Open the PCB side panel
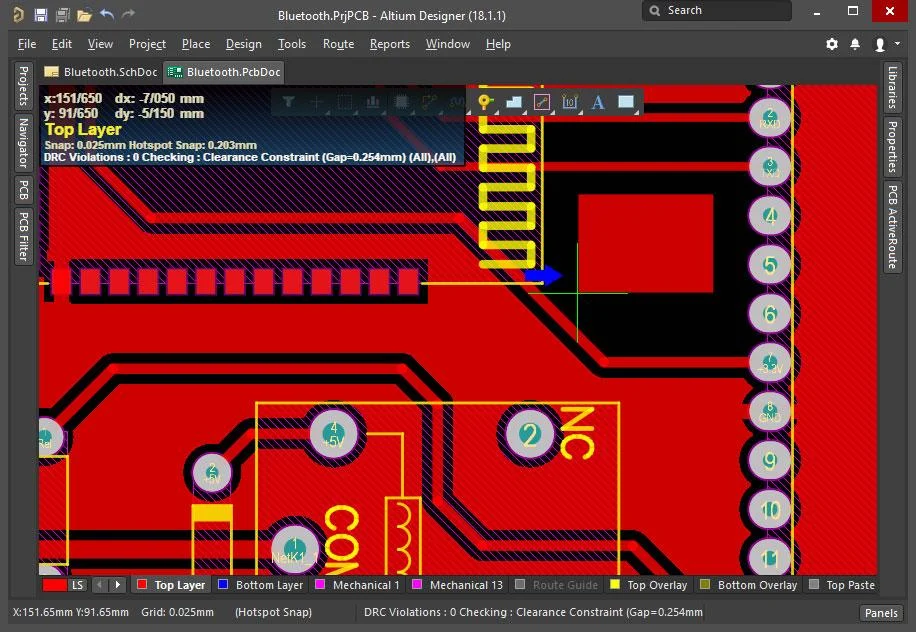916x632 pixels. coord(23,190)
